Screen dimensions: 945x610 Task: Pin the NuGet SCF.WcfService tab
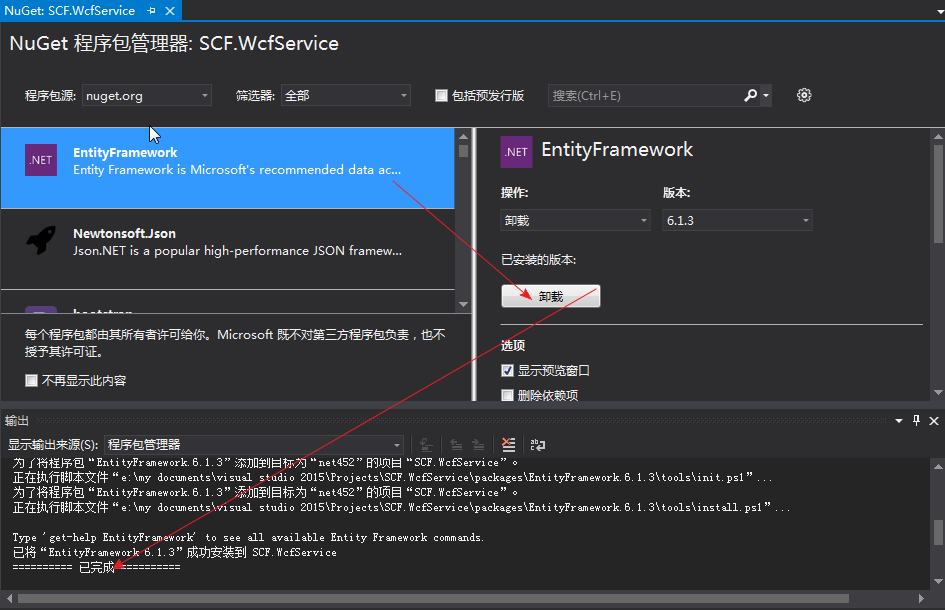pyautogui.click(x=152, y=11)
